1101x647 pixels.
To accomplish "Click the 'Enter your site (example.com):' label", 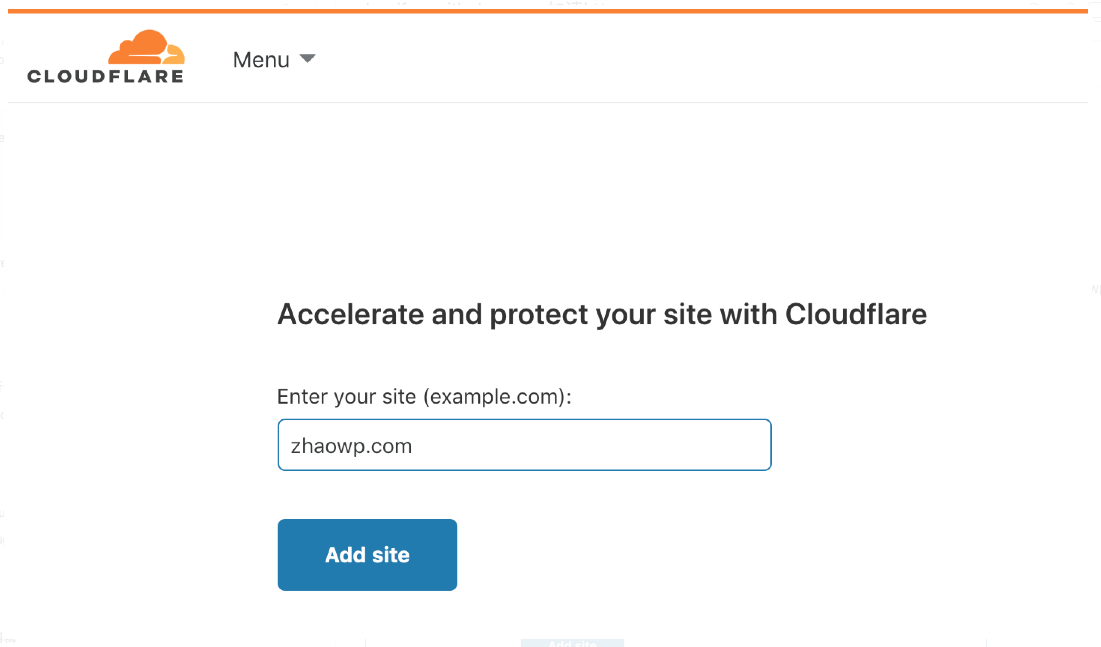I will (424, 396).
